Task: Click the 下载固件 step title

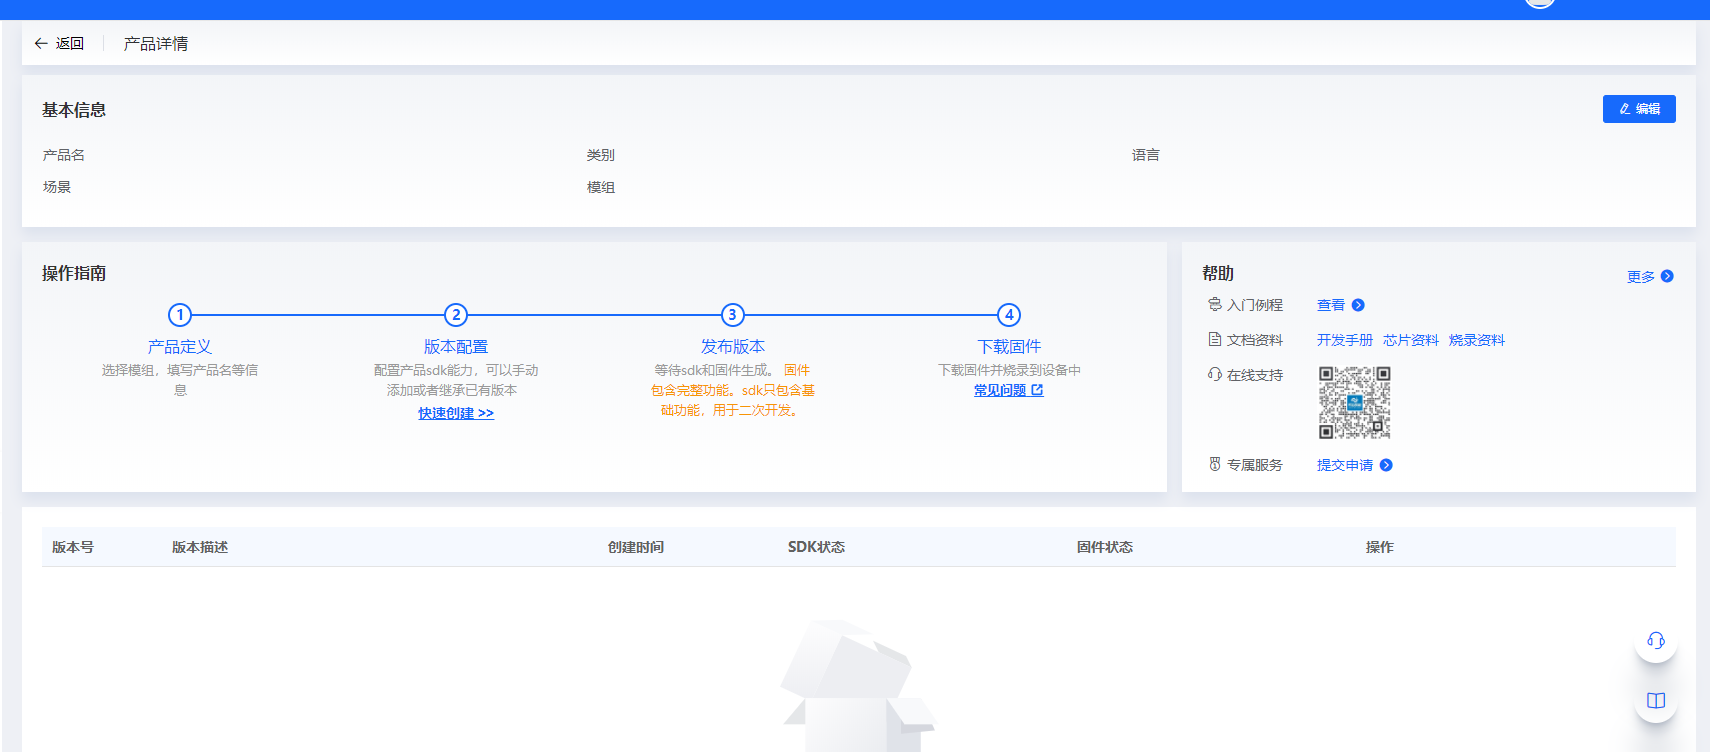Action: point(1009,346)
